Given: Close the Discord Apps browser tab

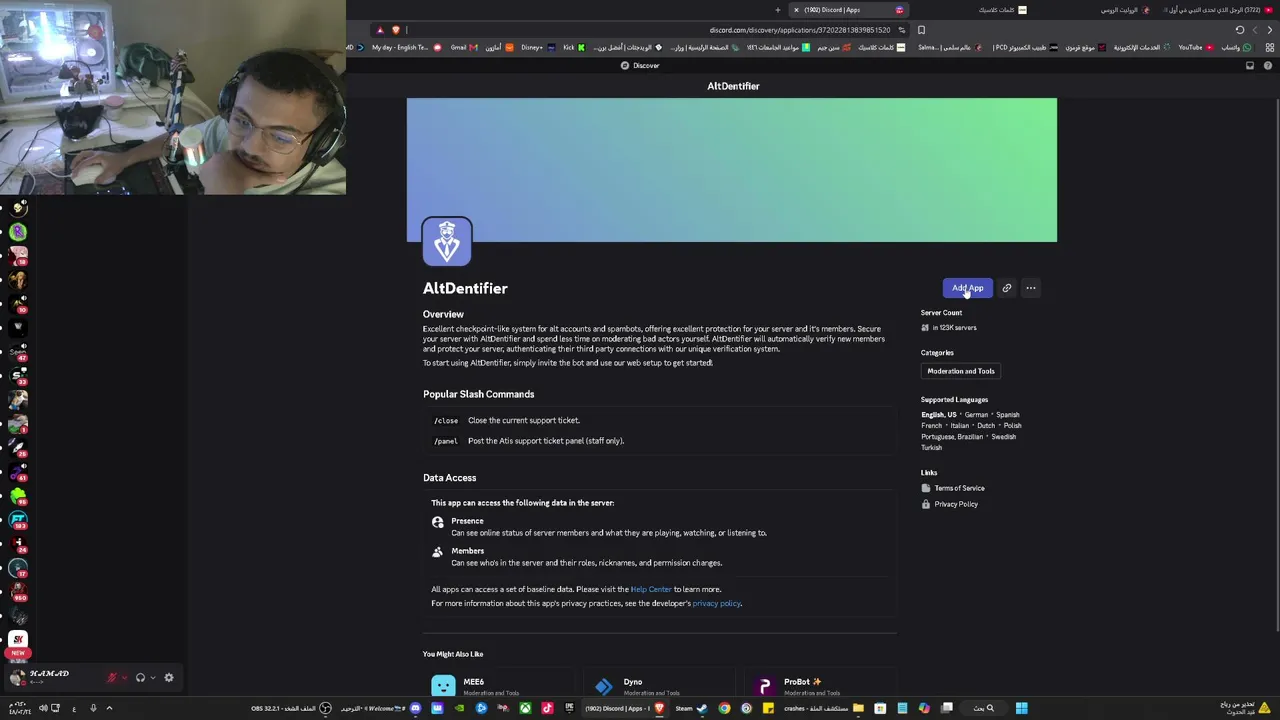Looking at the screenshot, I should pyautogui.click(x=796, y=10).
